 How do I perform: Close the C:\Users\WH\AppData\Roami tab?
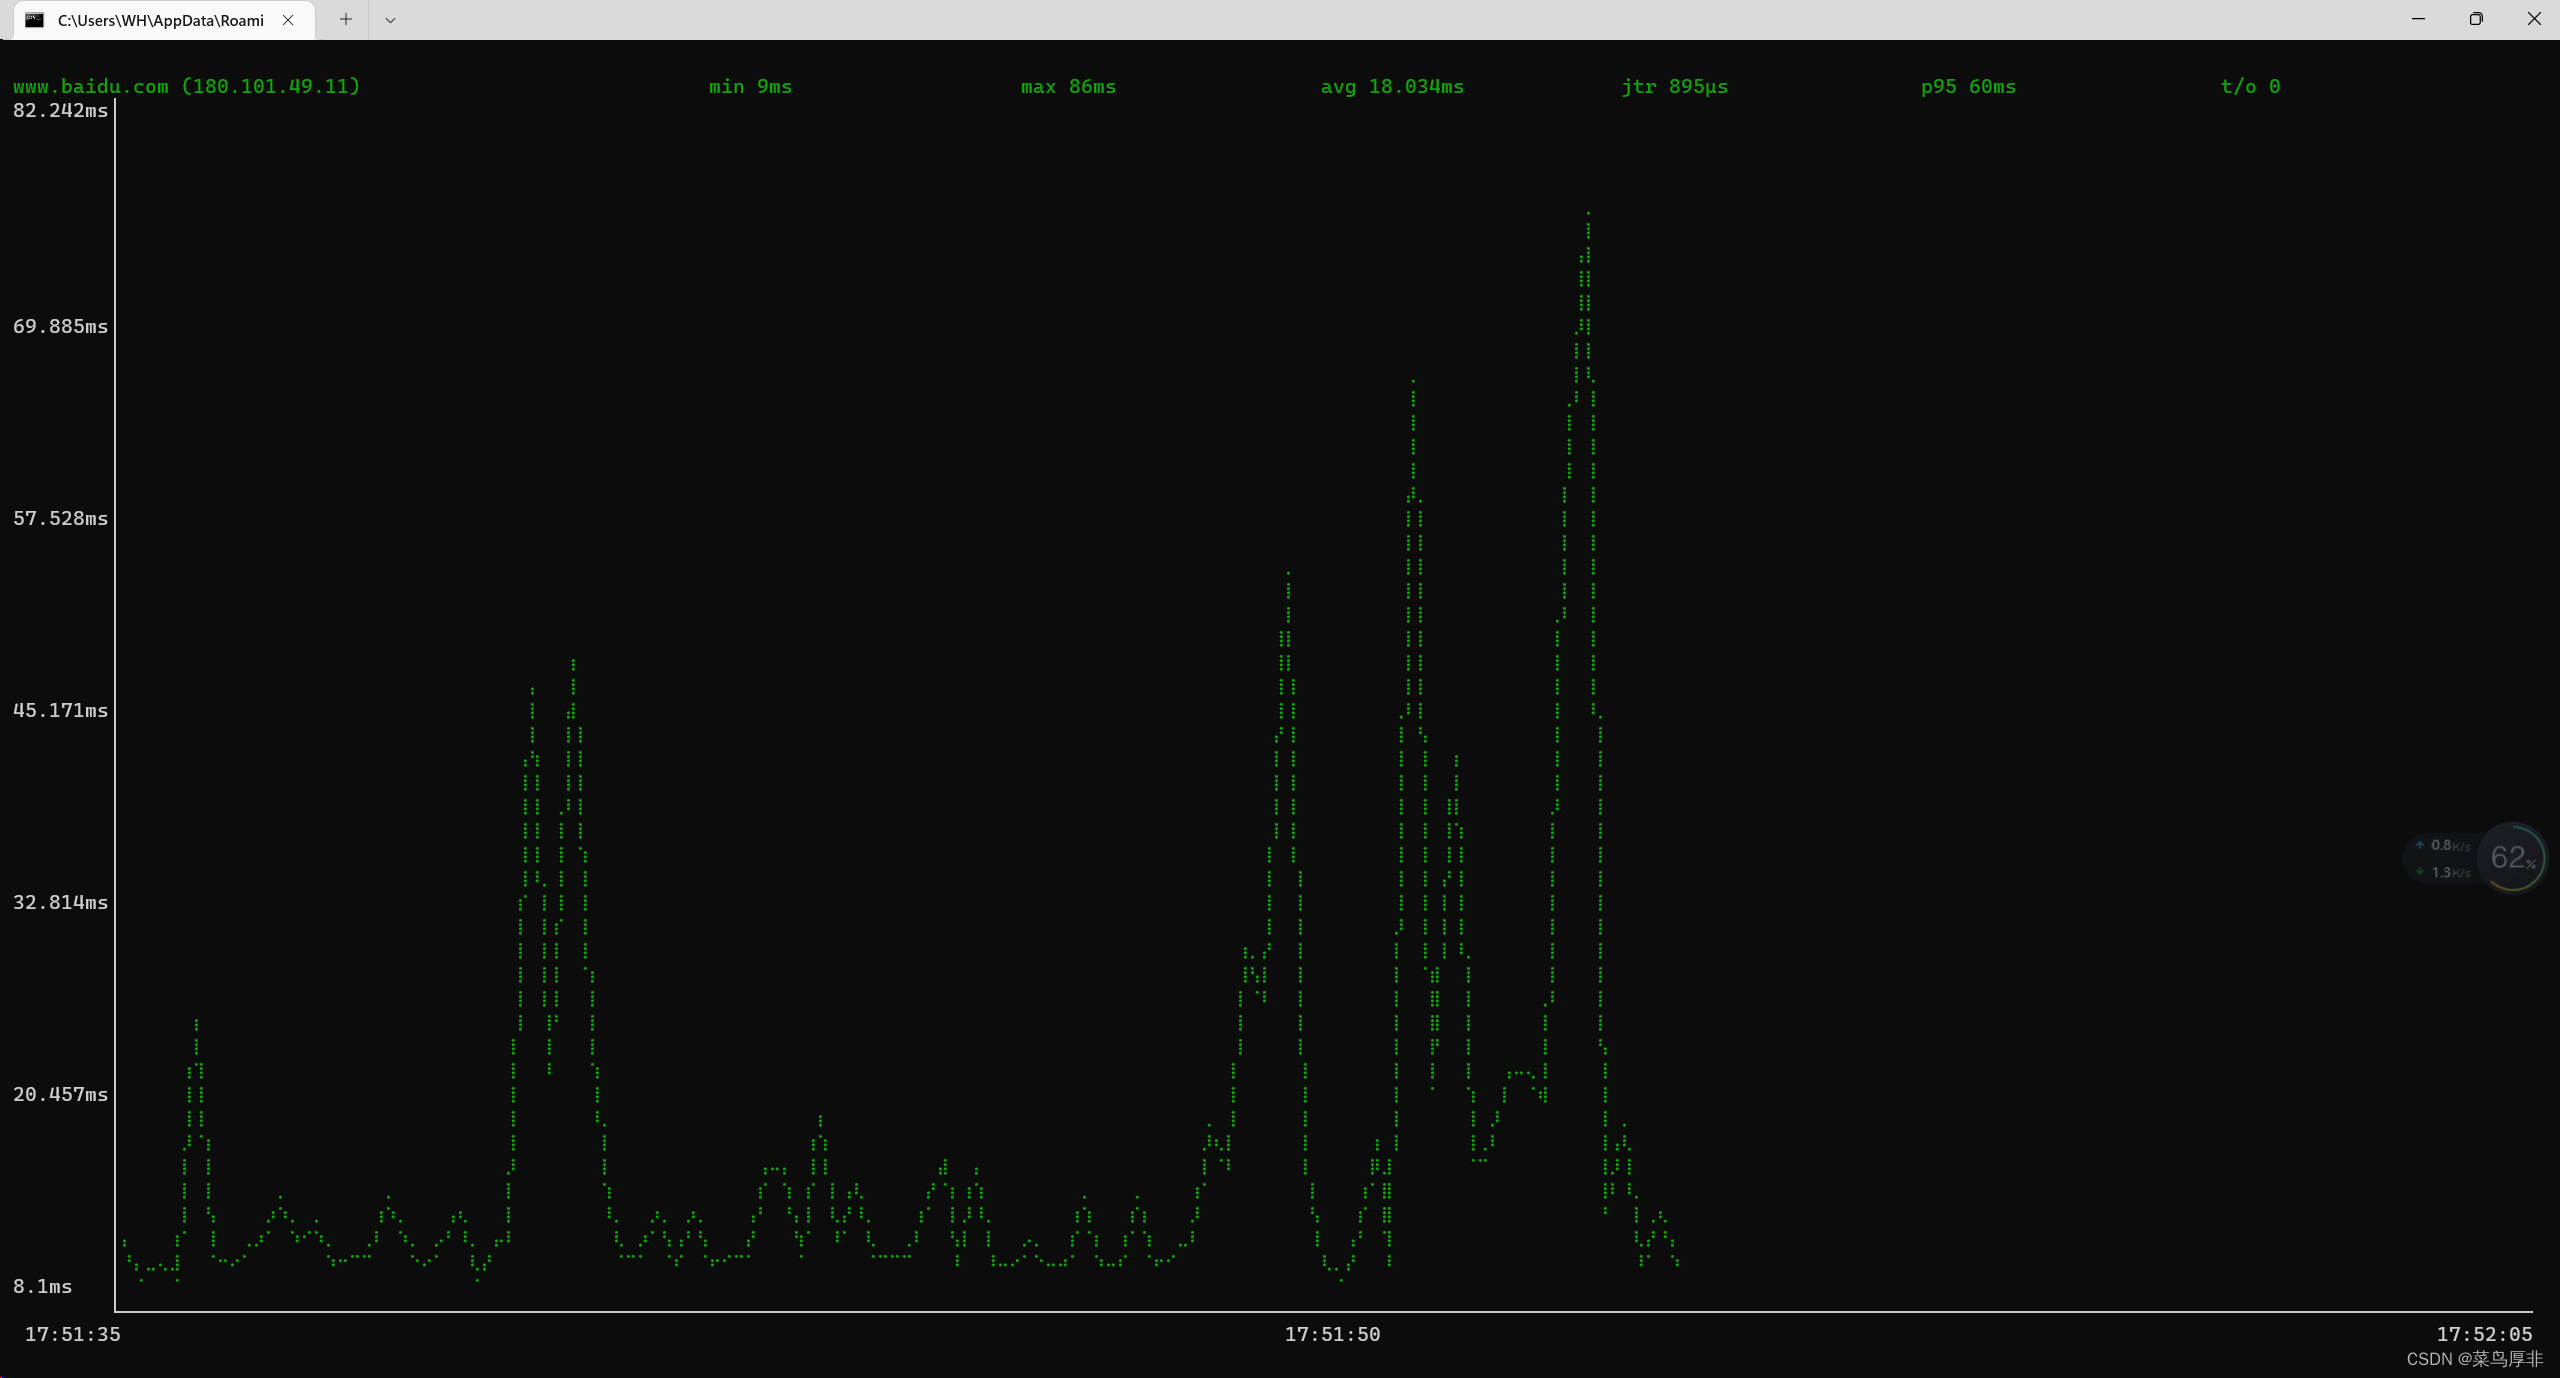pyautogui.click(x=288, y=20)
